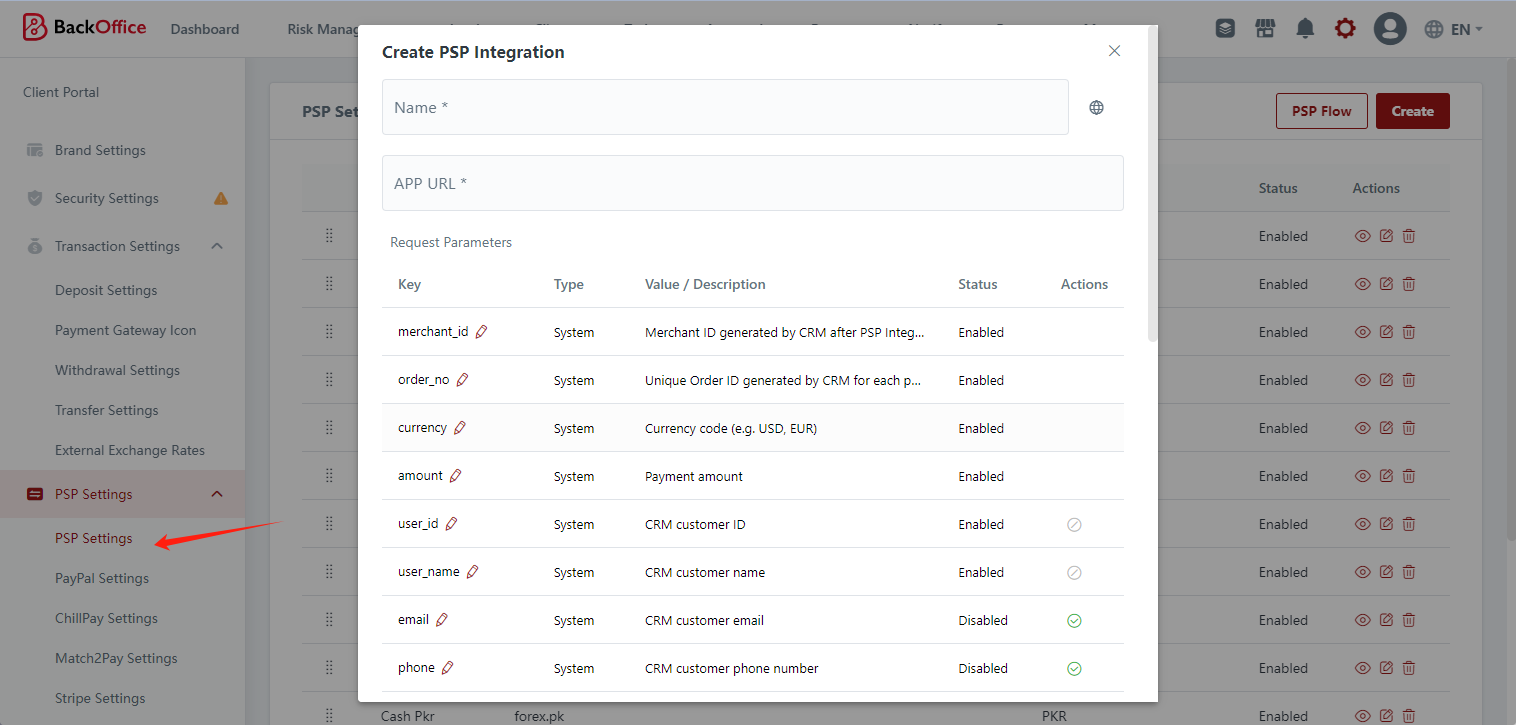Open Match2Pay Settings
The image size is (1516, 725).
pos(116,658)
